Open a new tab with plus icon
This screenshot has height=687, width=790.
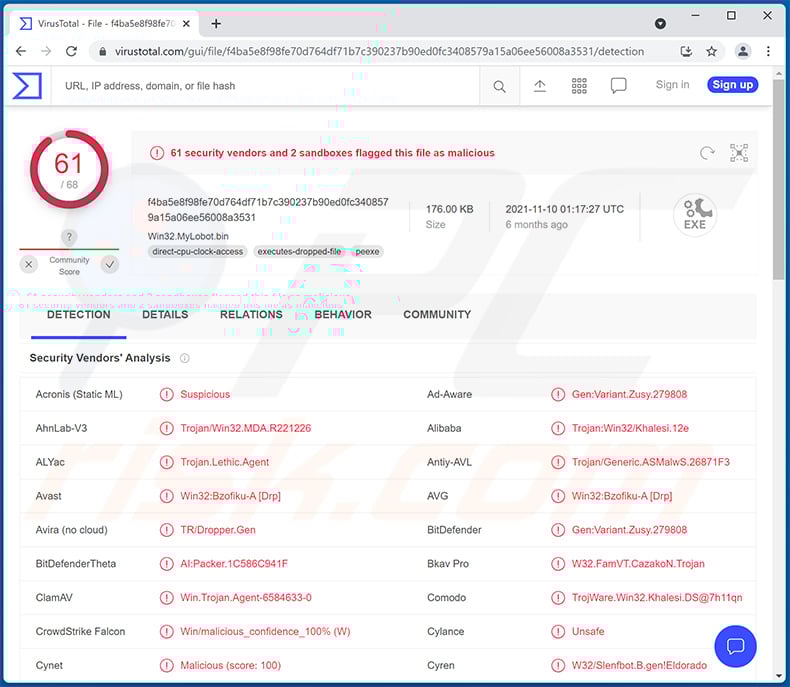pyautogui.click(x=216, y=24)
